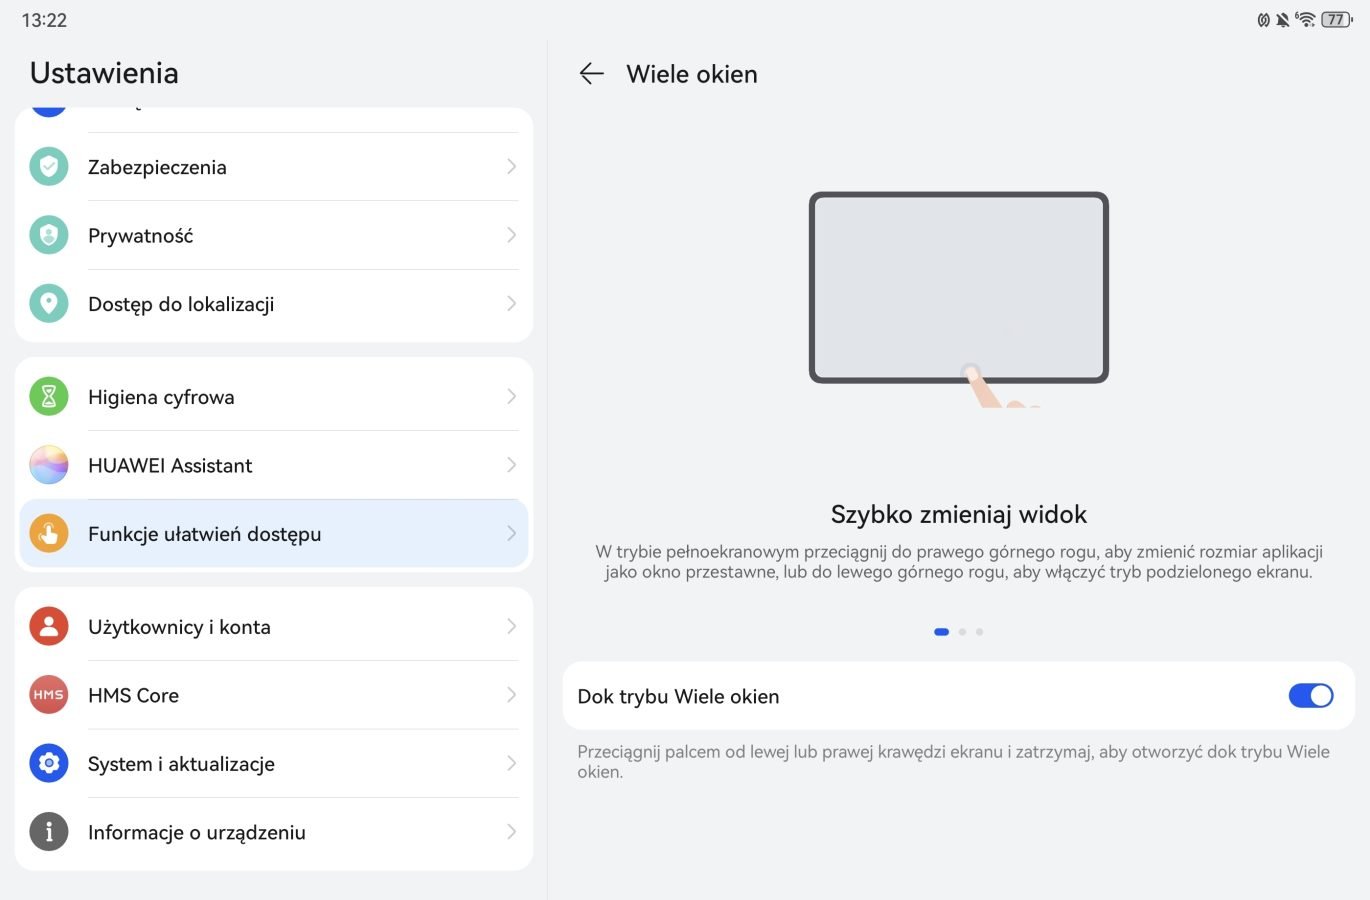Tap the Użytkownicy i konta person icon
This screenshot has width=1370, height=900.
(x=49, y=626)
